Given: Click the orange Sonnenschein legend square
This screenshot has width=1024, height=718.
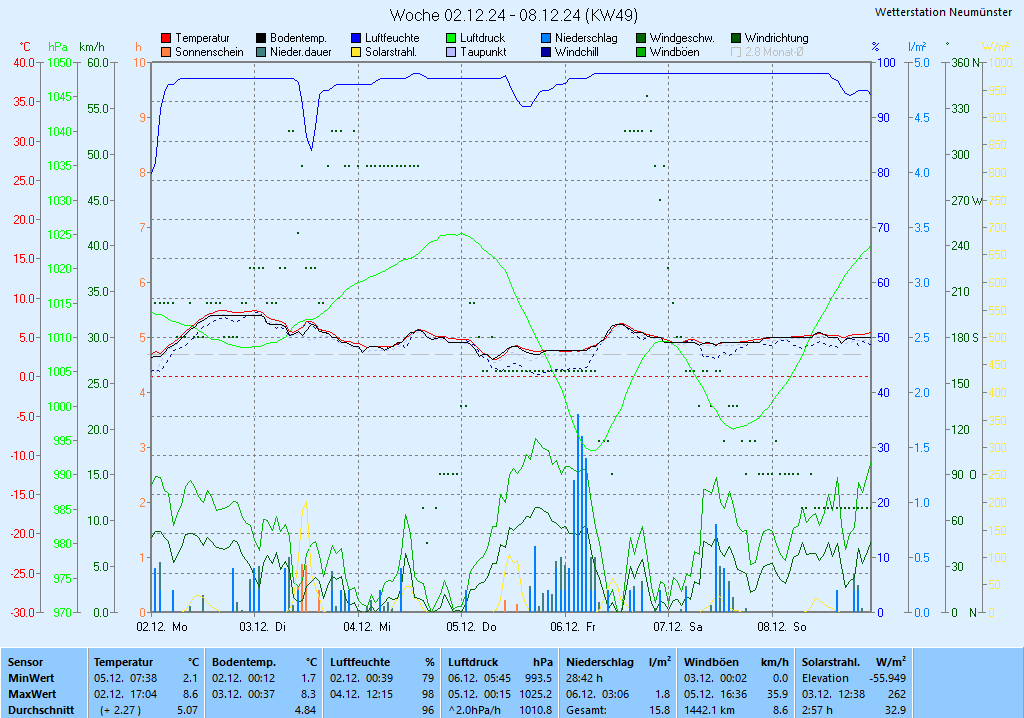Looking at the screenshot, I should pyautogui.click(x=166, y=52).
